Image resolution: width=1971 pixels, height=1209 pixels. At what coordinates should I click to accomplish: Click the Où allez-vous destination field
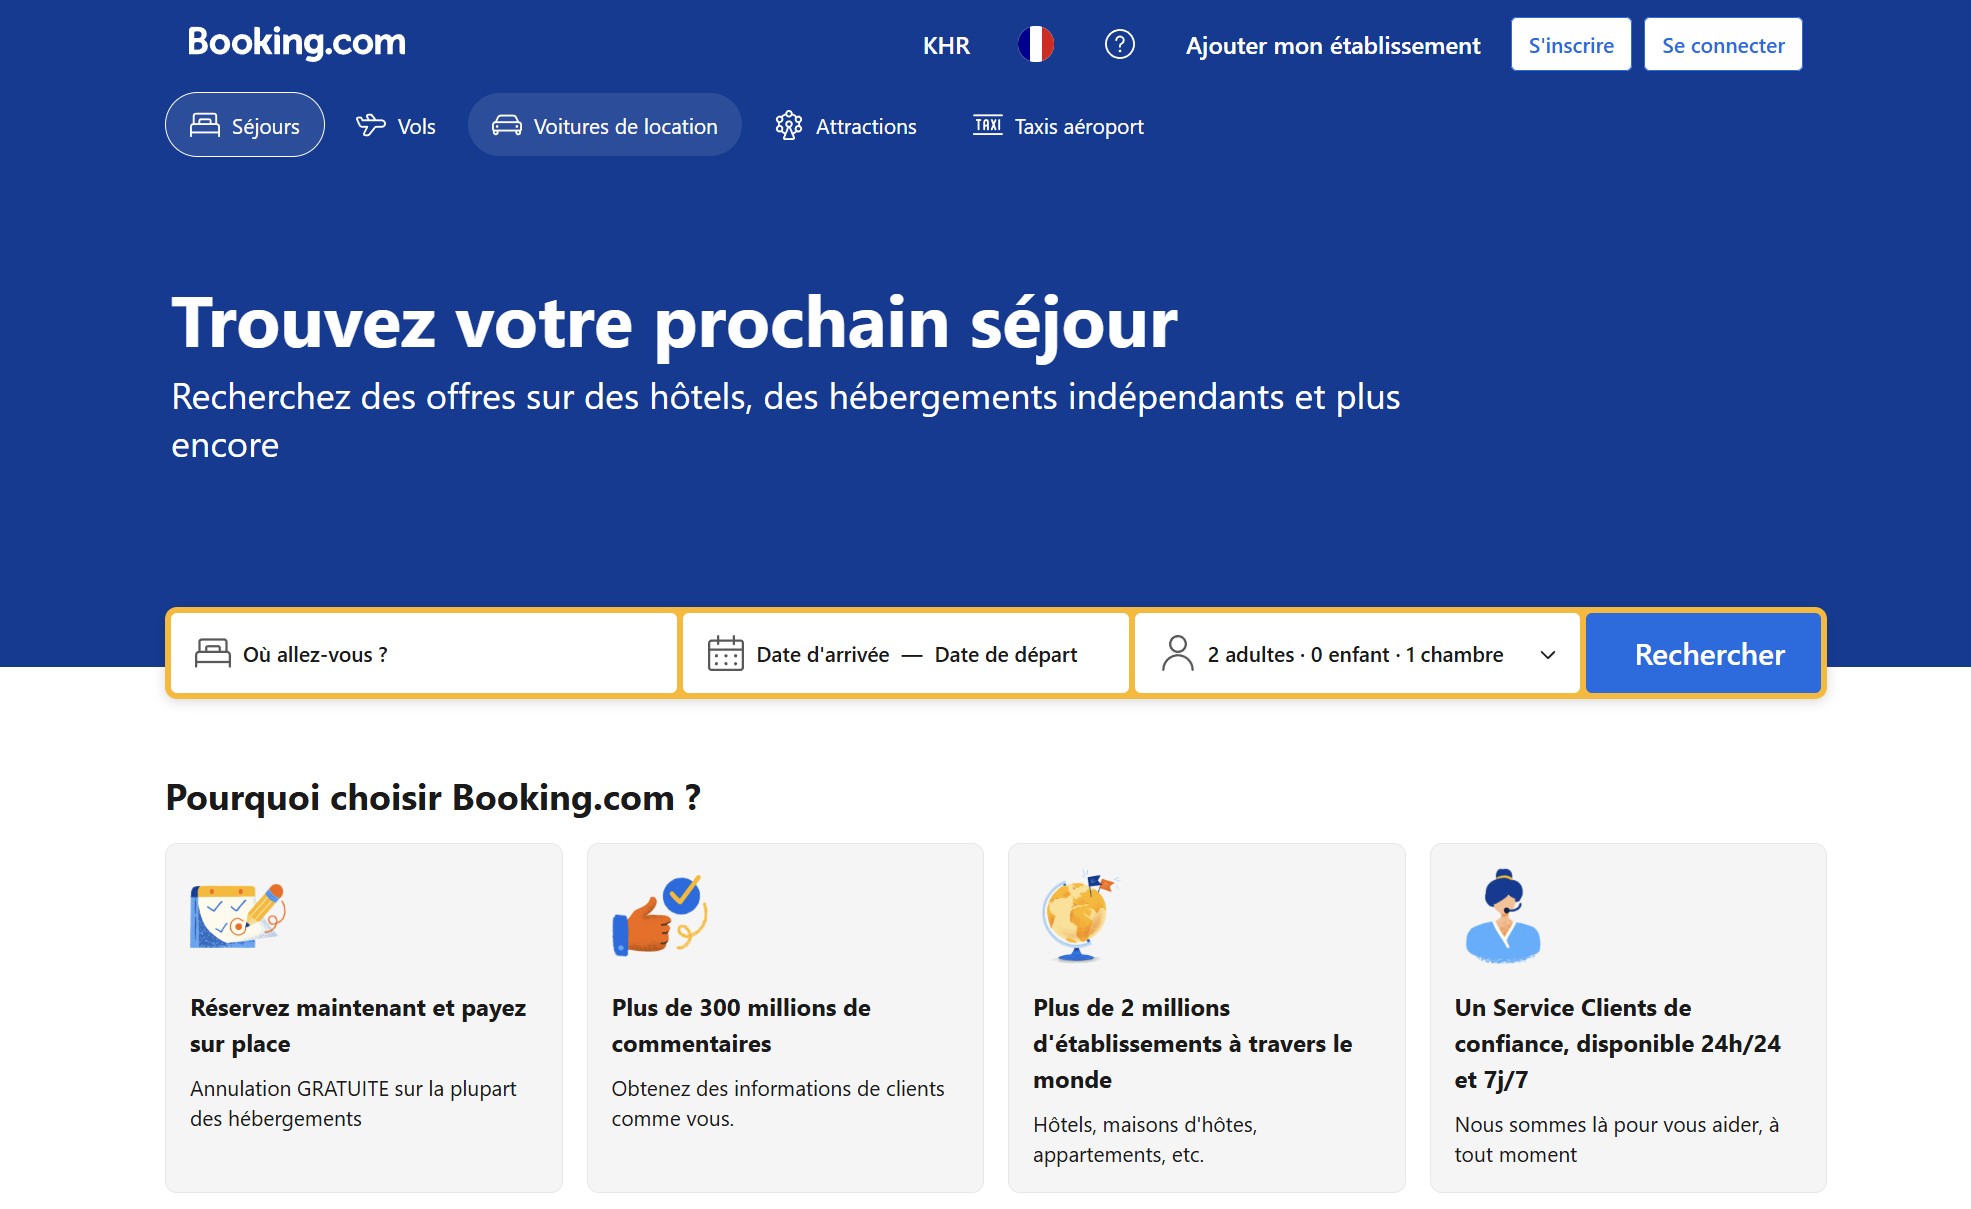[424, 654]
